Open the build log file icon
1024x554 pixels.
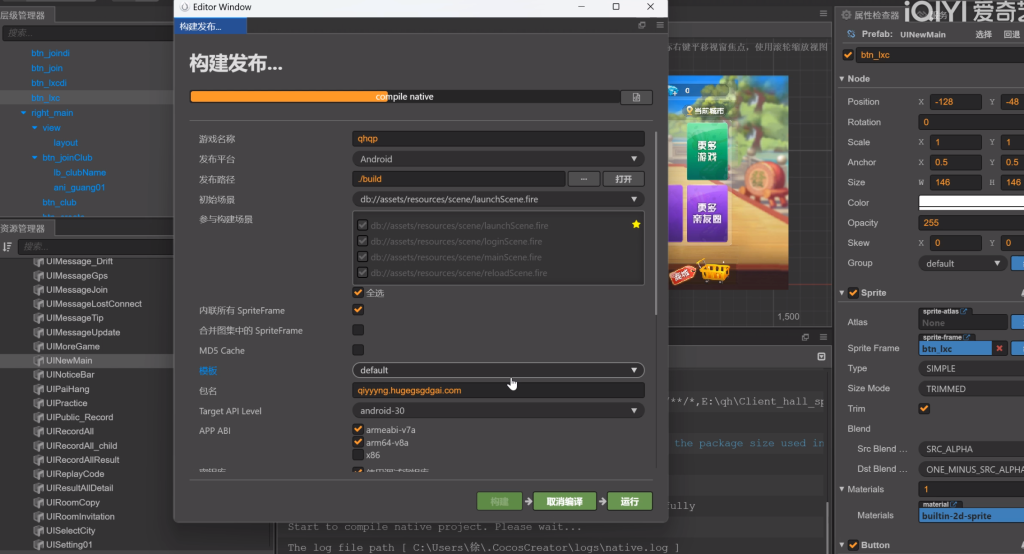tap(636, 97)
